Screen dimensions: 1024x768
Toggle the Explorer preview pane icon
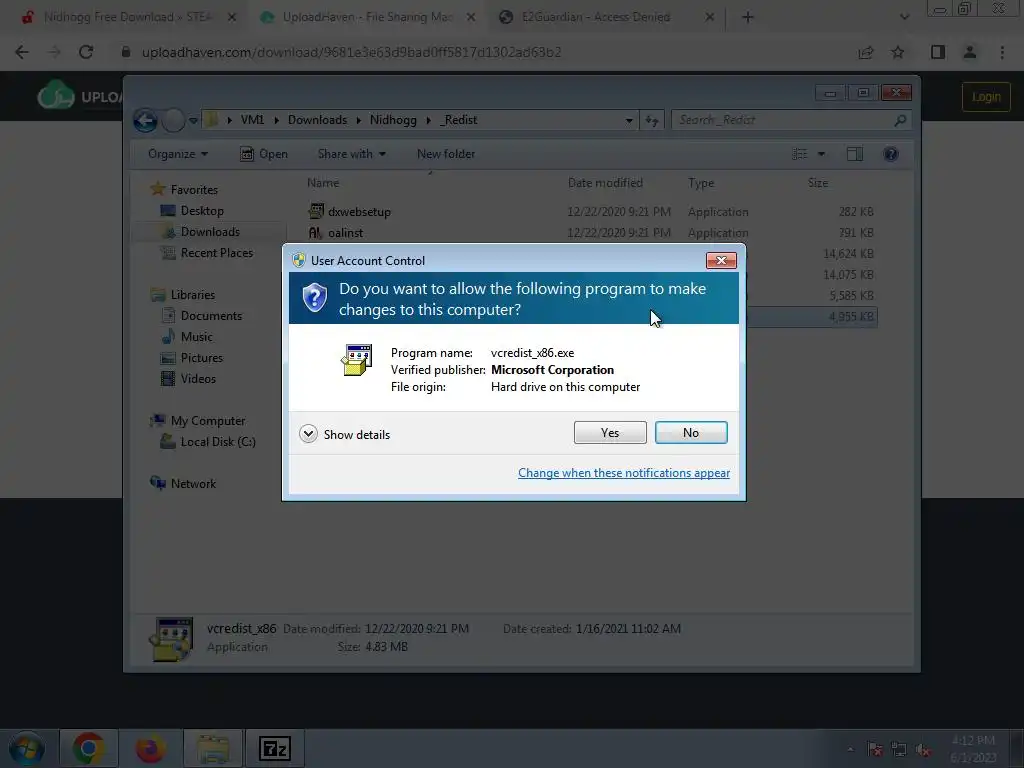click(854, 154)
